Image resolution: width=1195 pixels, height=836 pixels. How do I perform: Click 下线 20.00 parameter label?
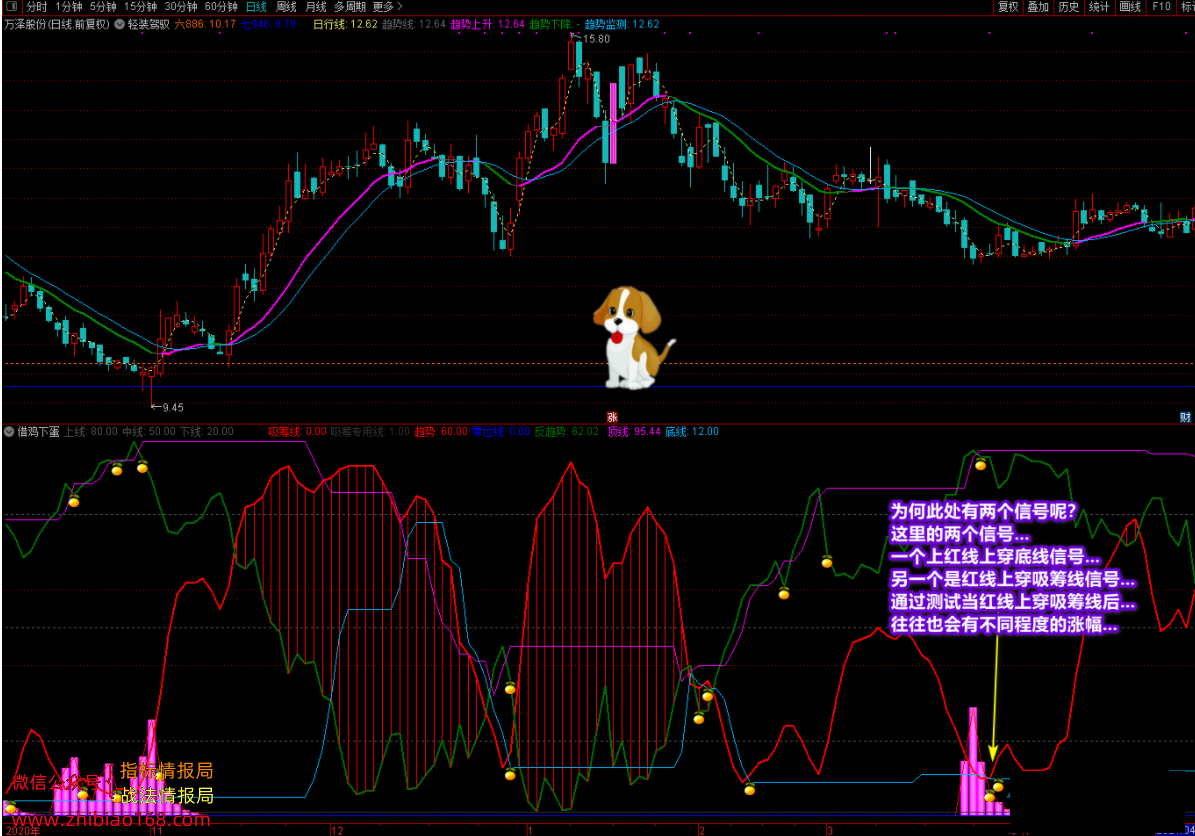tap(207, 431)
